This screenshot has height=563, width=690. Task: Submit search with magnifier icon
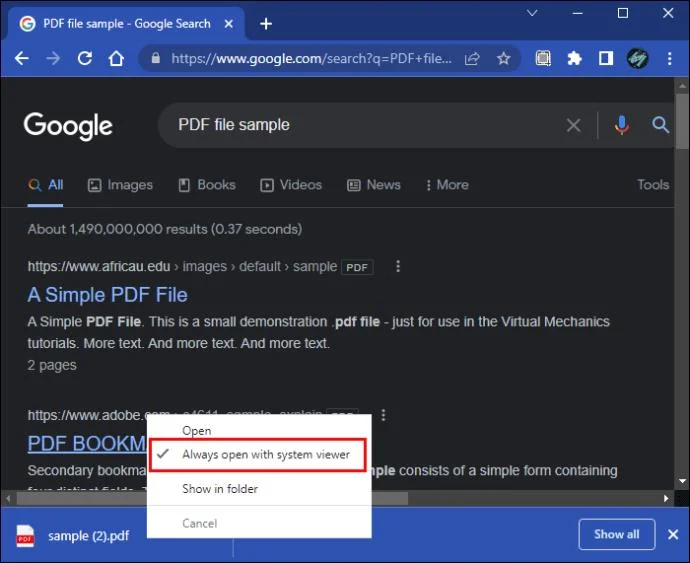(660, 125)
